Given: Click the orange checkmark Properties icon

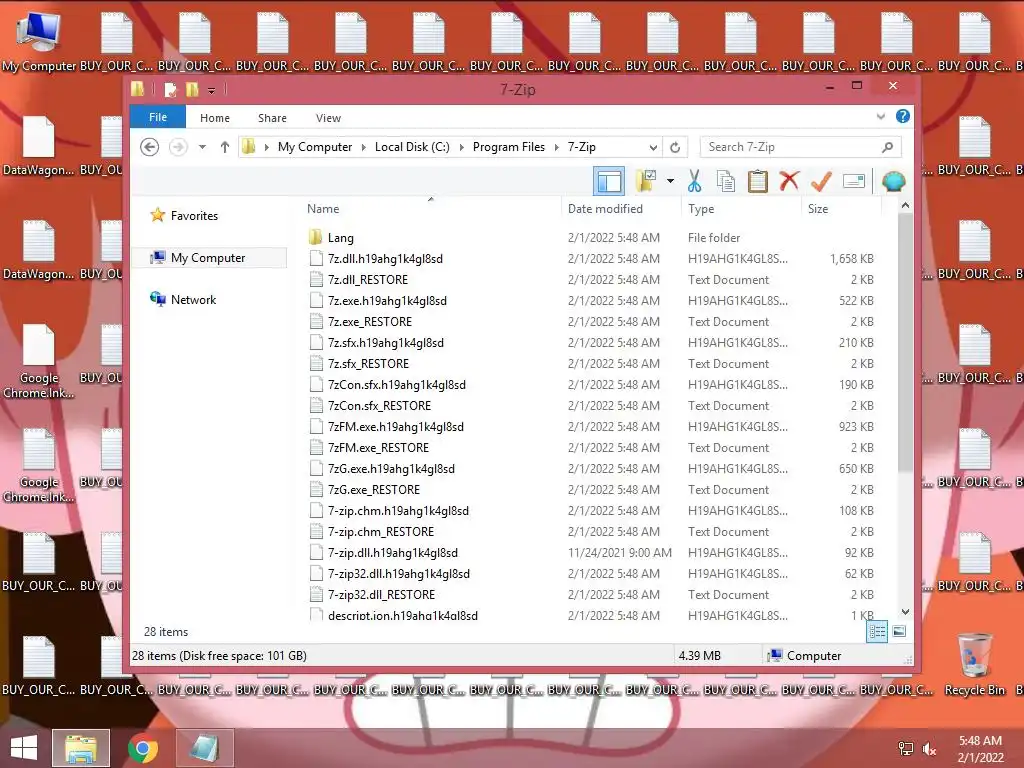Looking at the screenshot, I should [821, 181].
